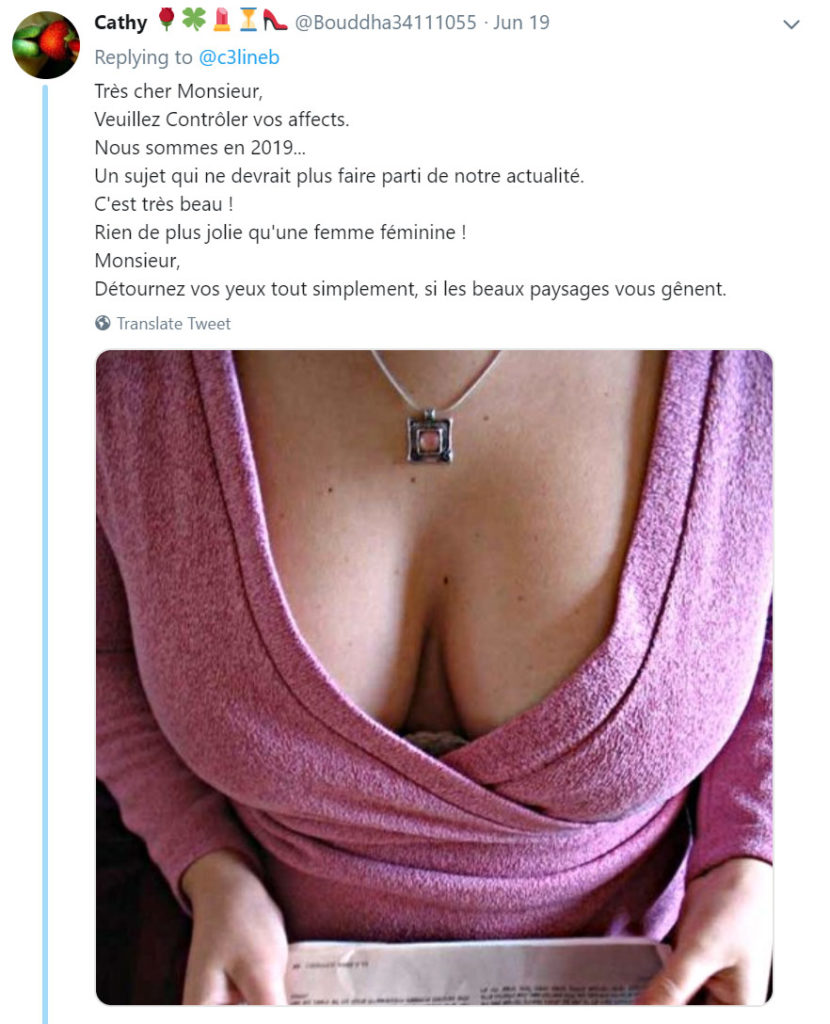Click the "Nous sommes en 2019..." line
Image resolution: width=830 pixels, height=1024 pixels.
200,148
